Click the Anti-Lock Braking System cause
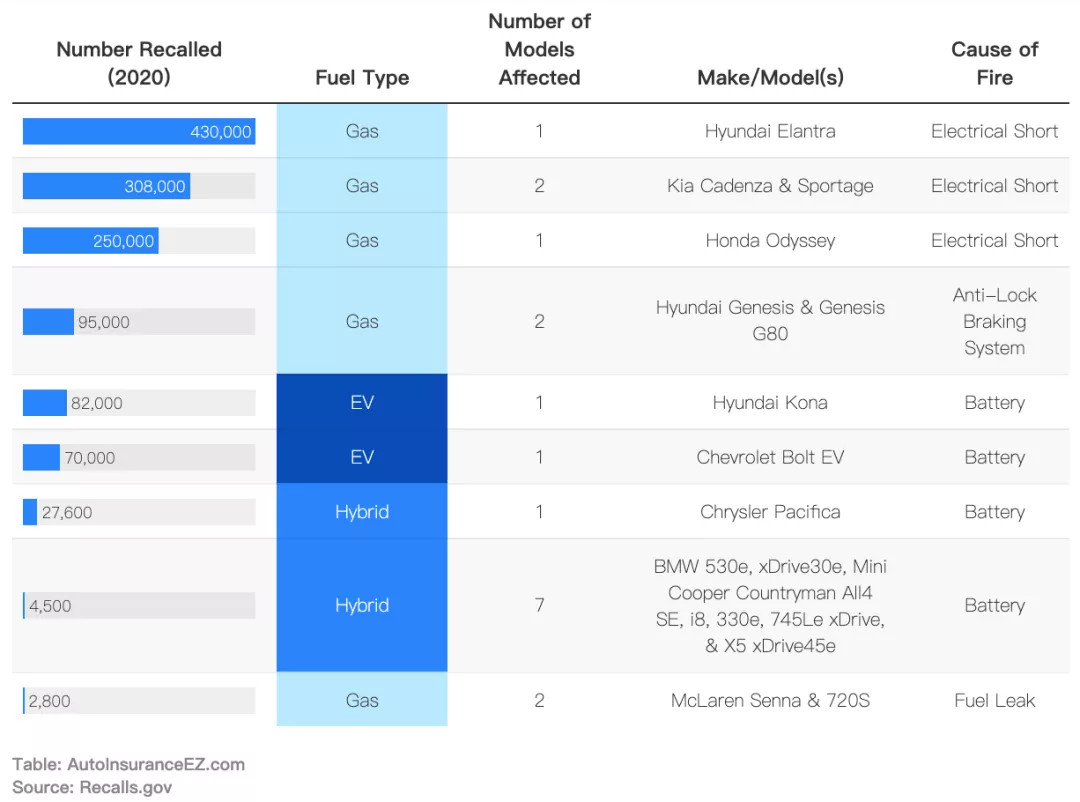This screenshot has width=1080, height=802. [994, 321]
